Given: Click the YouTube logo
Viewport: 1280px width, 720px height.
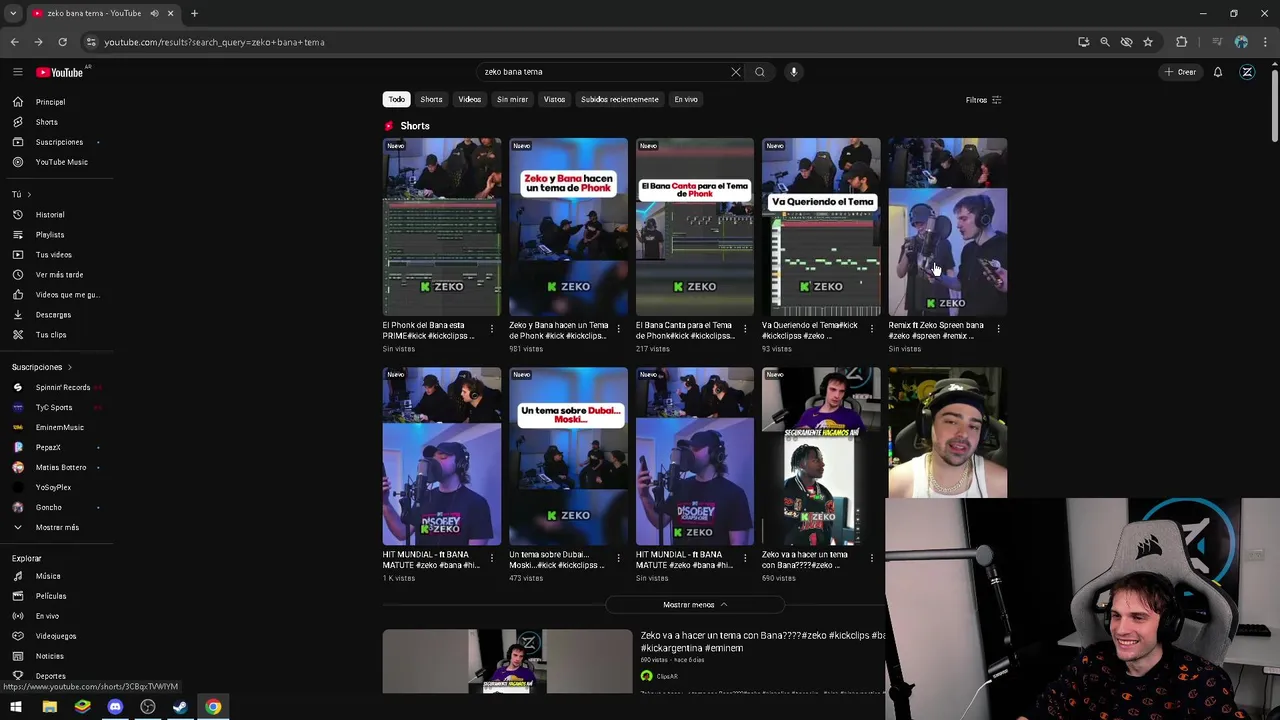Looking at the screenshot, I should coord(60,72).
